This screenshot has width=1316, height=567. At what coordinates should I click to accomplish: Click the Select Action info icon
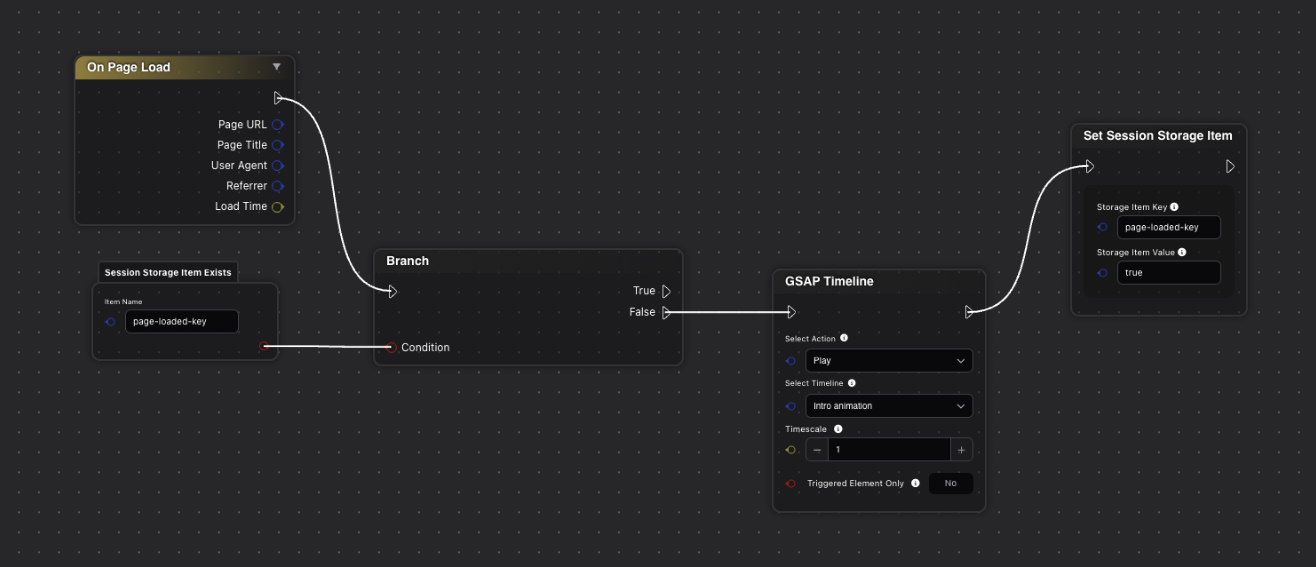844,338
